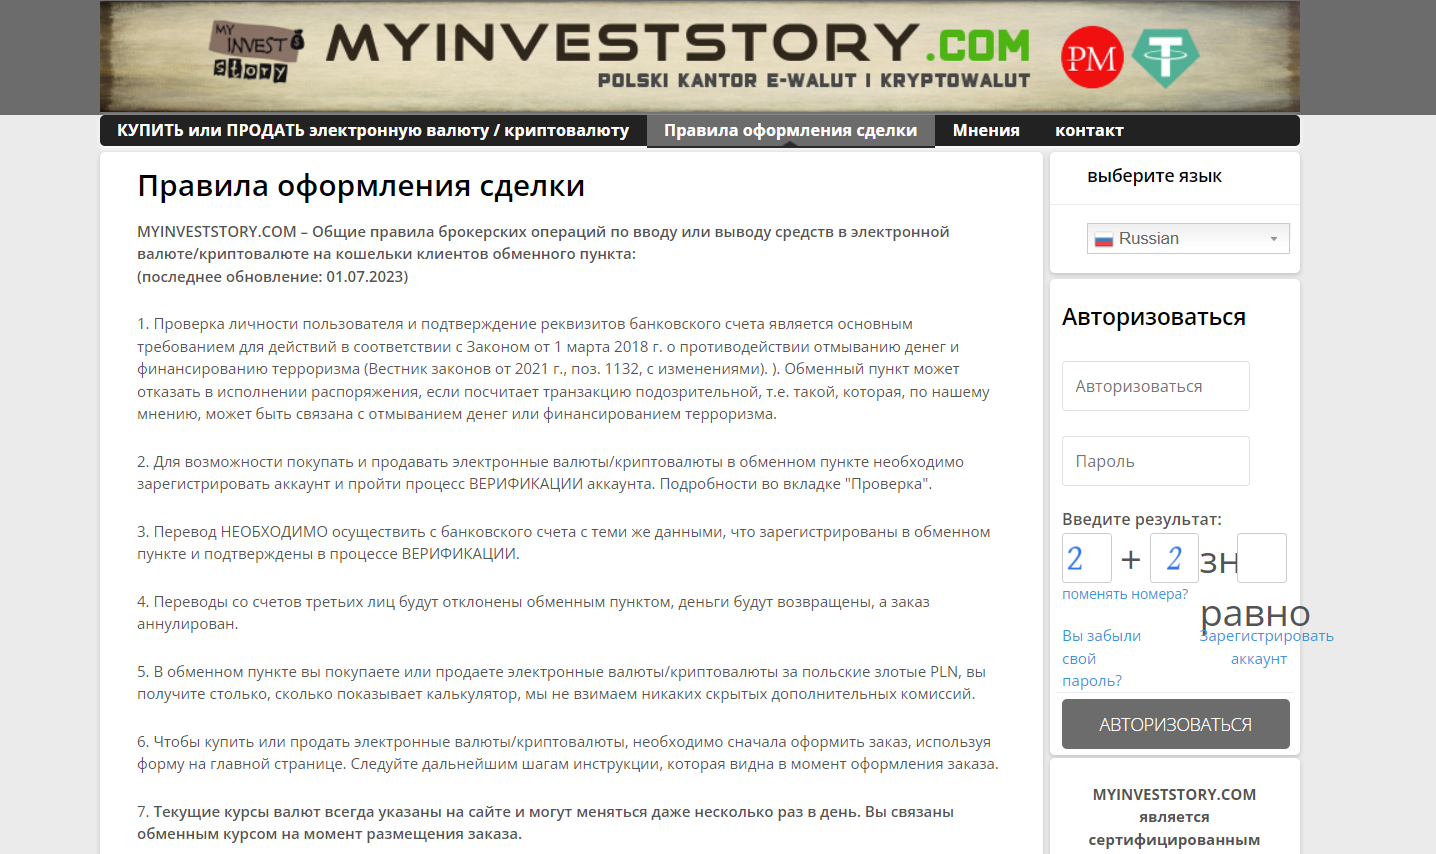Focus the Пароль password field
The image size is (1436, 854).
(1155, 461)
